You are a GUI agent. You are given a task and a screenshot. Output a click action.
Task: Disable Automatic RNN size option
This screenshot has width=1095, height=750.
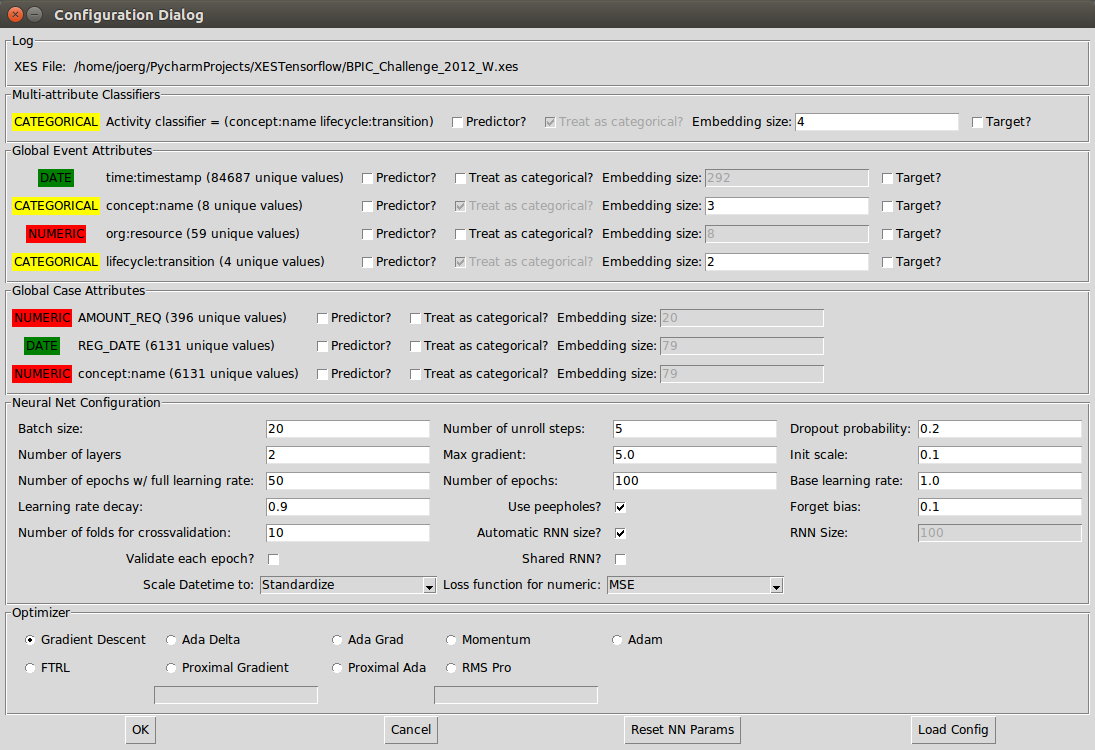coord(621,533)
